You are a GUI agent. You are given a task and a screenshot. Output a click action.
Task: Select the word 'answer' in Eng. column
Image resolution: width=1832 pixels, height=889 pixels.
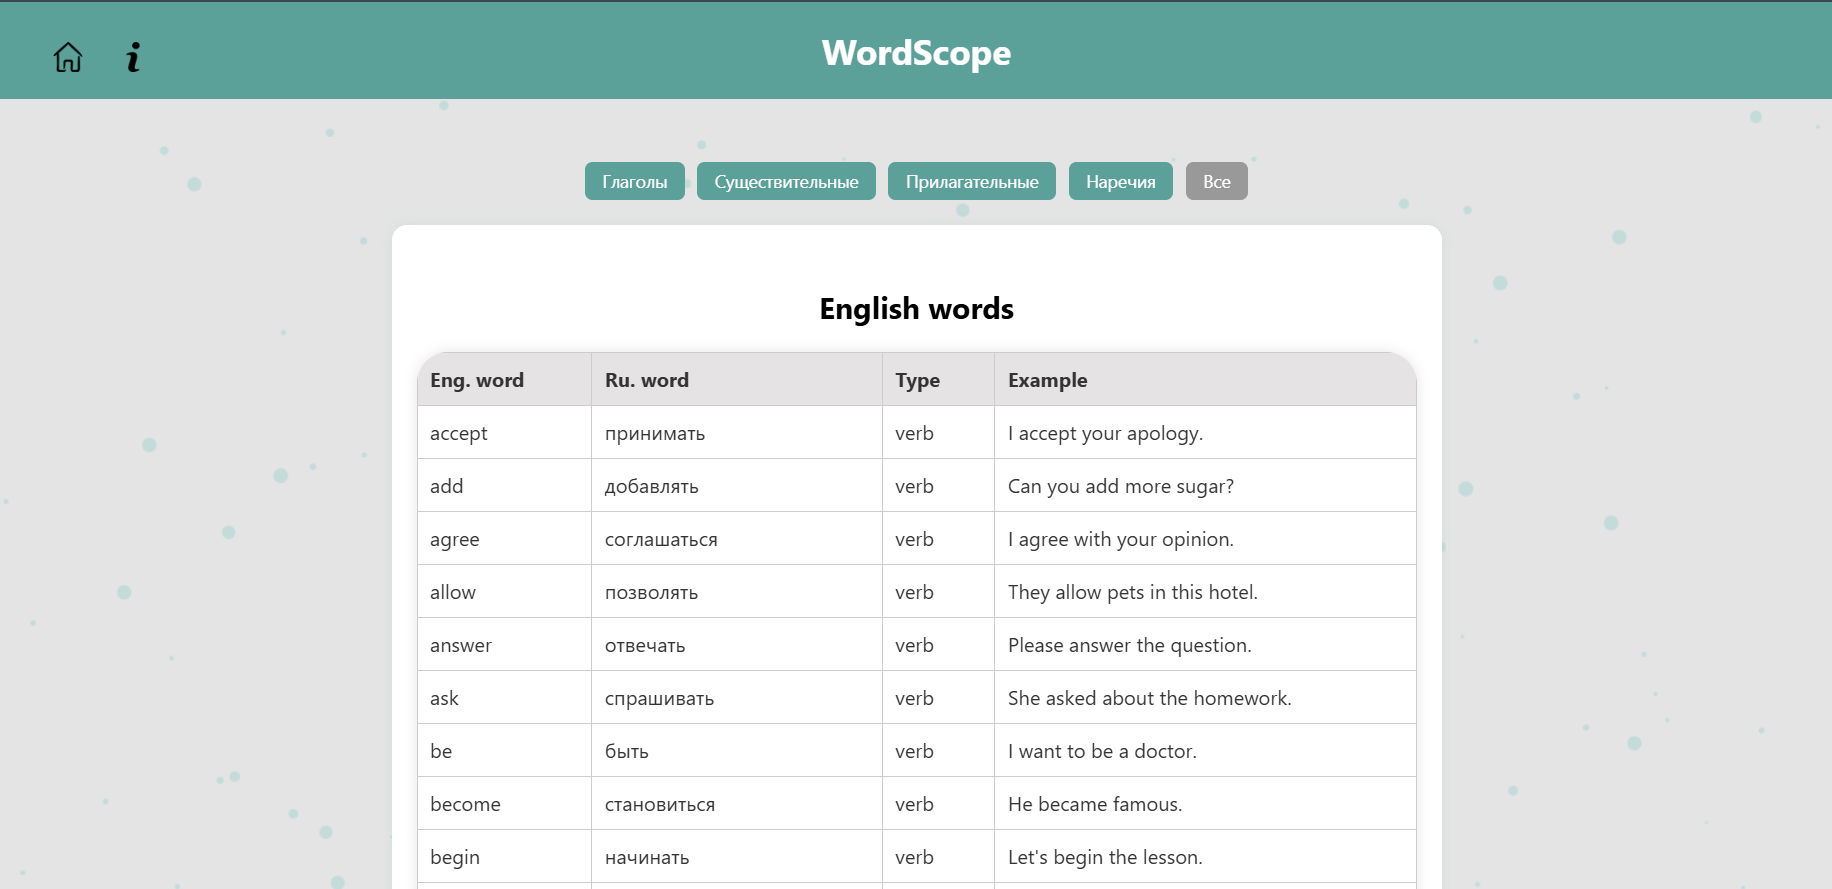tap(461, 645)
